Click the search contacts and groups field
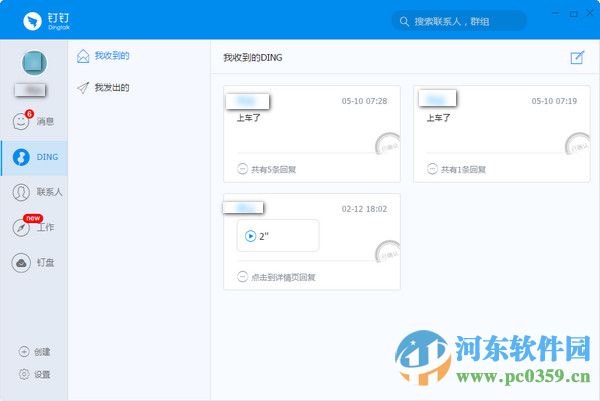The width and height of the screenshot is (600, 401). point(459,21)
